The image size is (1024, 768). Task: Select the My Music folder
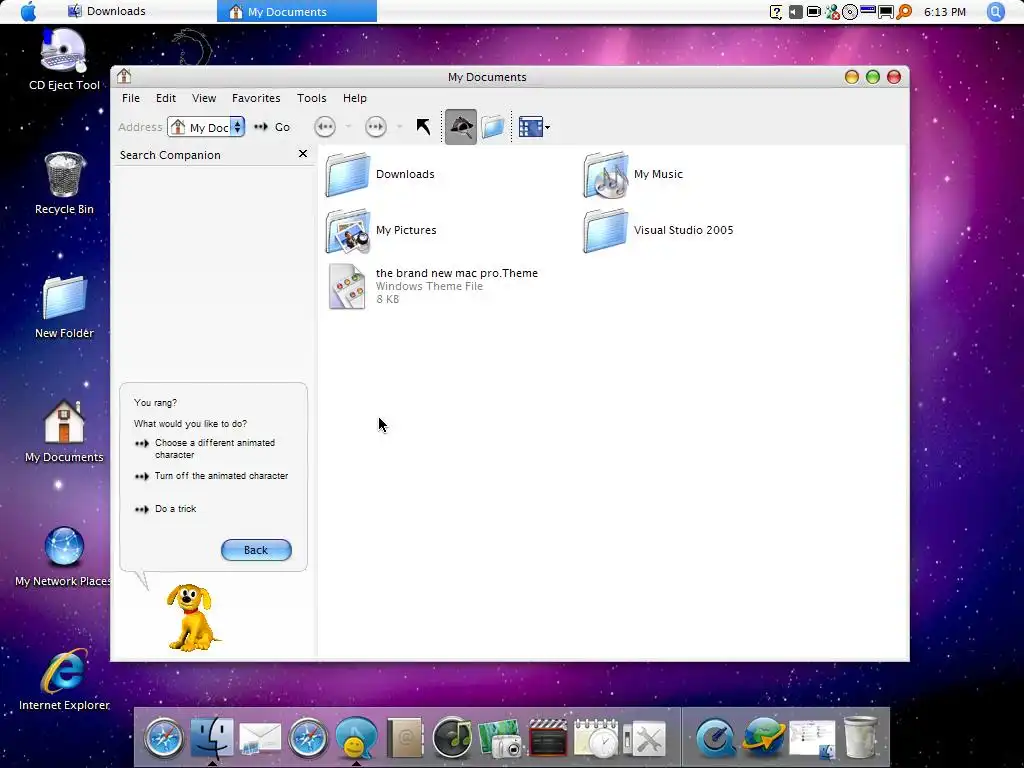(x=633, y=174)
